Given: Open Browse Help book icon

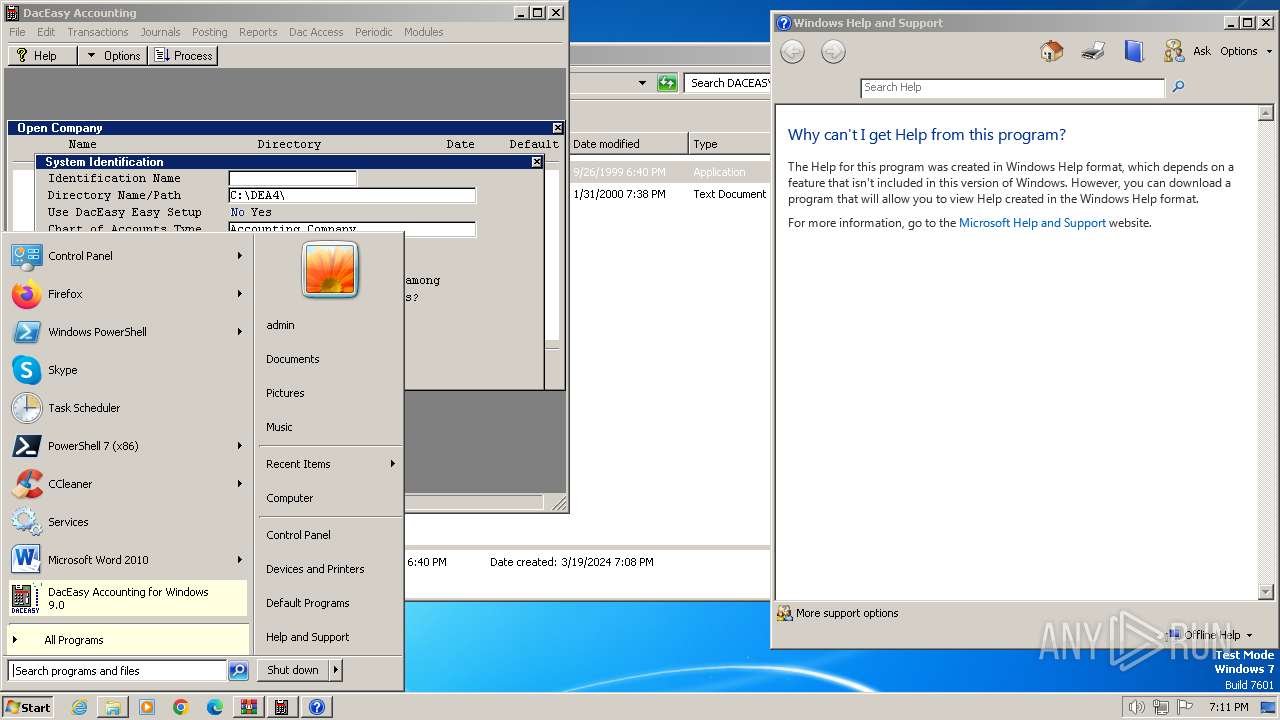Looking at the screenshot, I should click(1133, 51).
